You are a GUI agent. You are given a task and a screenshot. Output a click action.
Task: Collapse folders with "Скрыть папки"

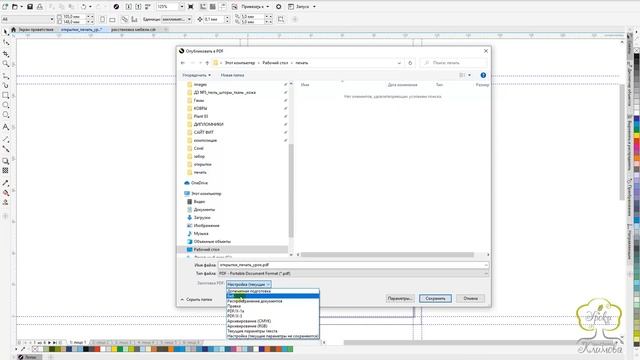coord(196,300)
